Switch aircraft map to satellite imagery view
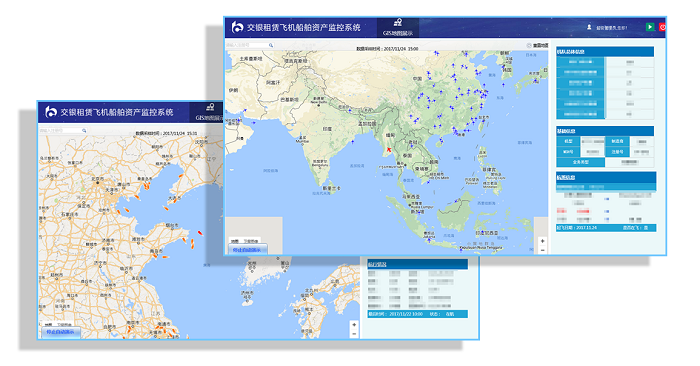 (251, 241)
